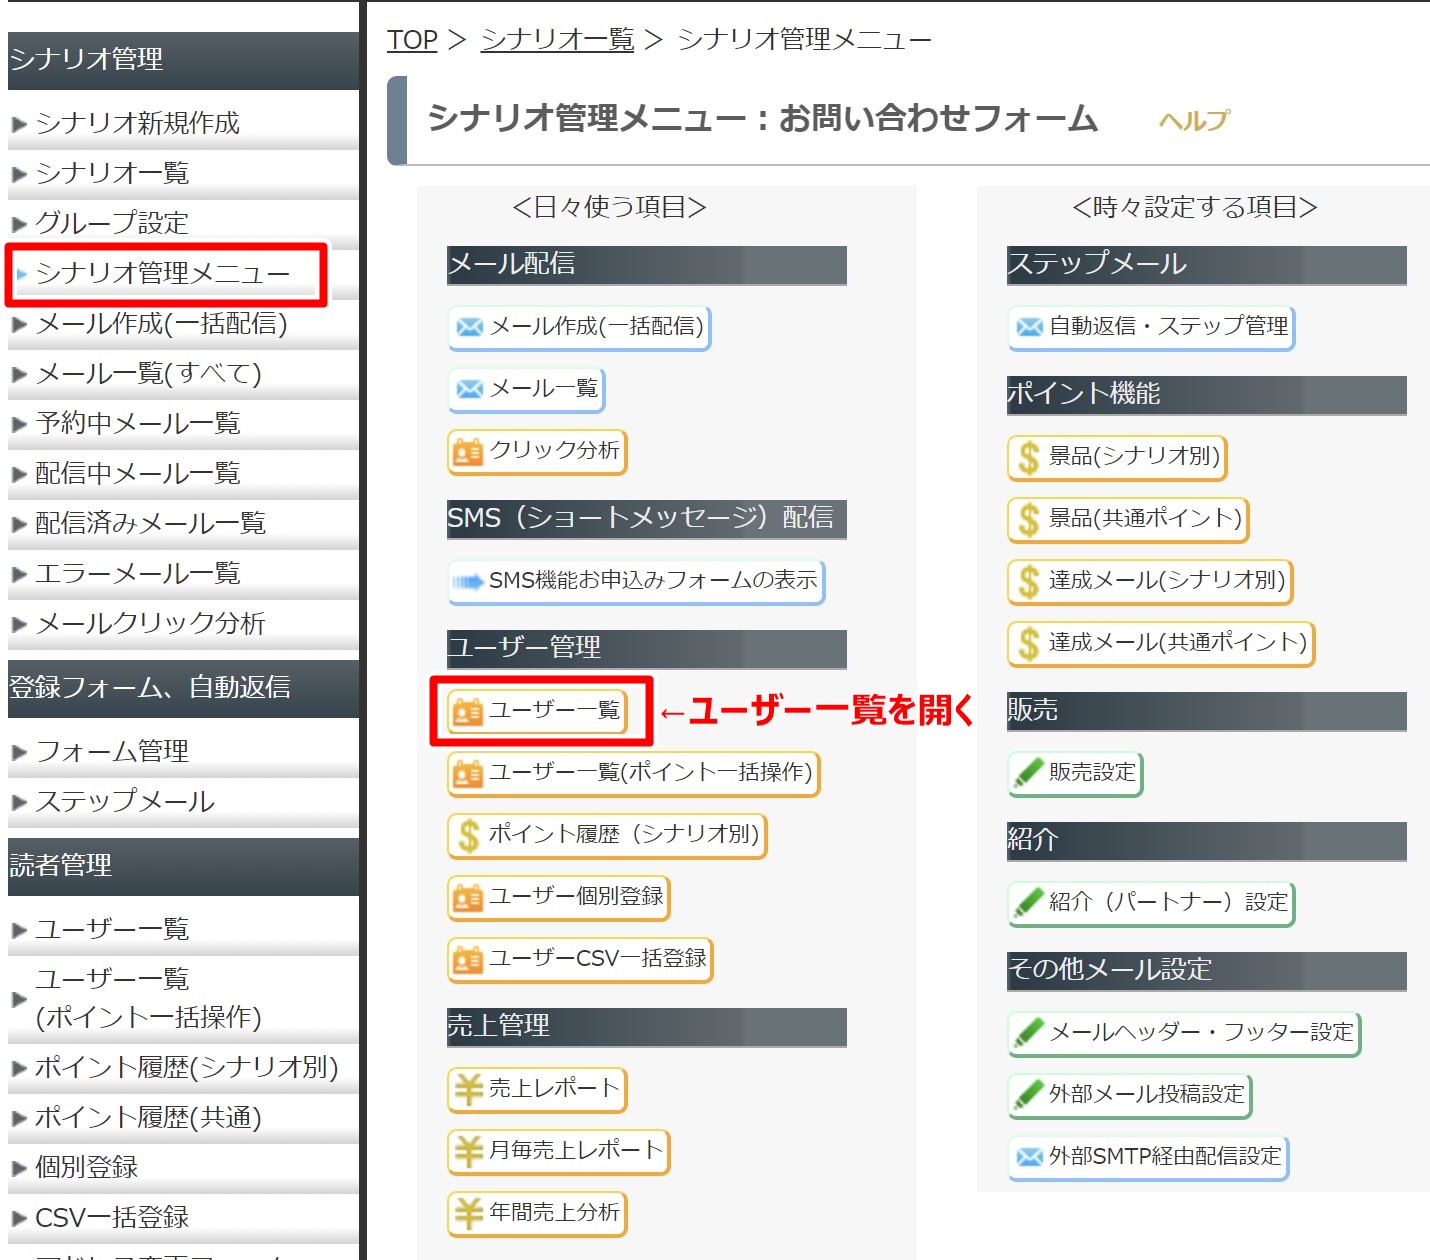The width and height of the screenshot is (1430, 1260).
Task: Click pencil icon on 外部メール投稿設定
Action: click(x=1029, y=1095)
